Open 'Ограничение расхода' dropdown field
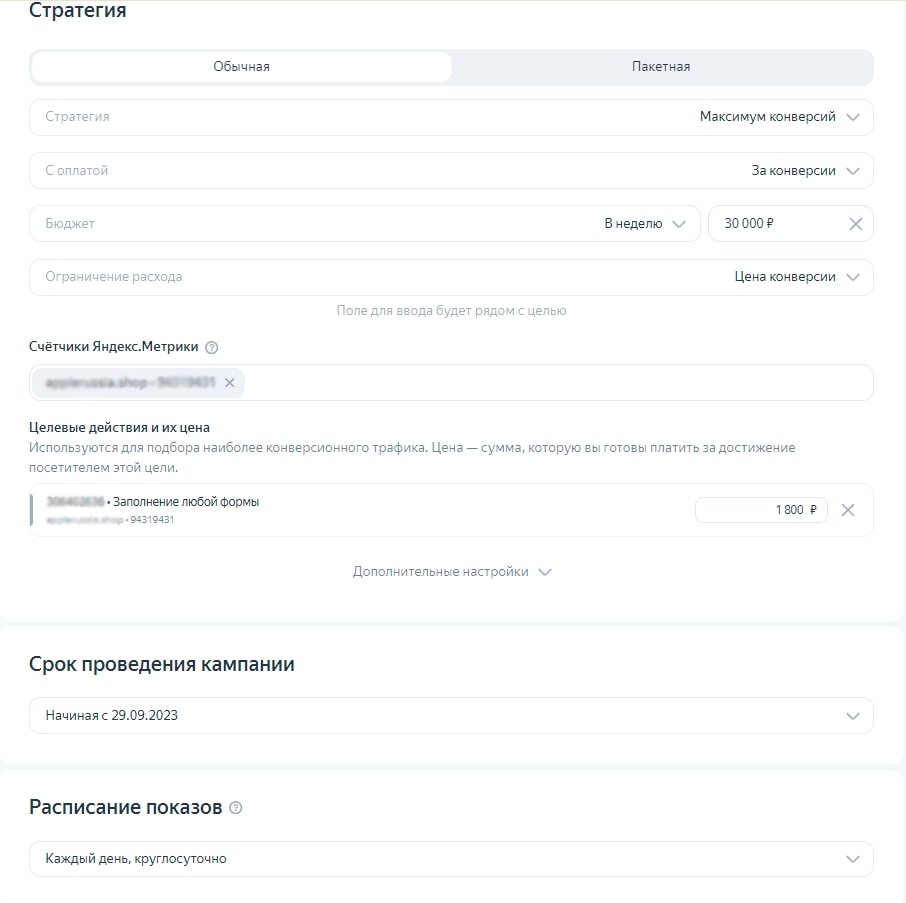 [x=451, y=277]
